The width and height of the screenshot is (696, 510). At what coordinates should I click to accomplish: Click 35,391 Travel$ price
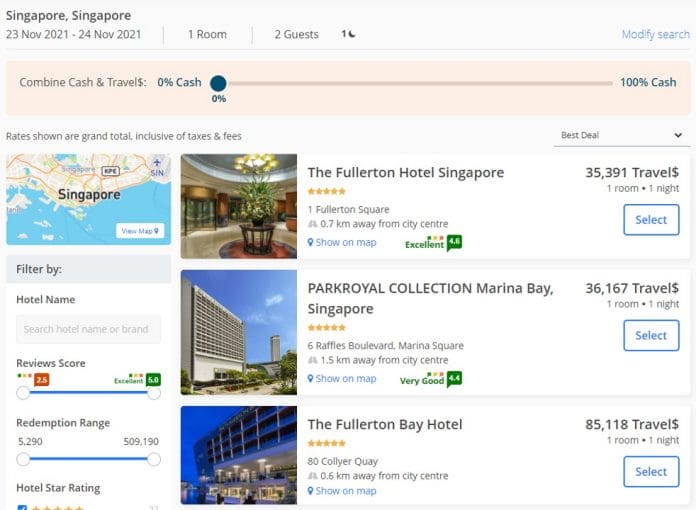click(x=632, y=172)
